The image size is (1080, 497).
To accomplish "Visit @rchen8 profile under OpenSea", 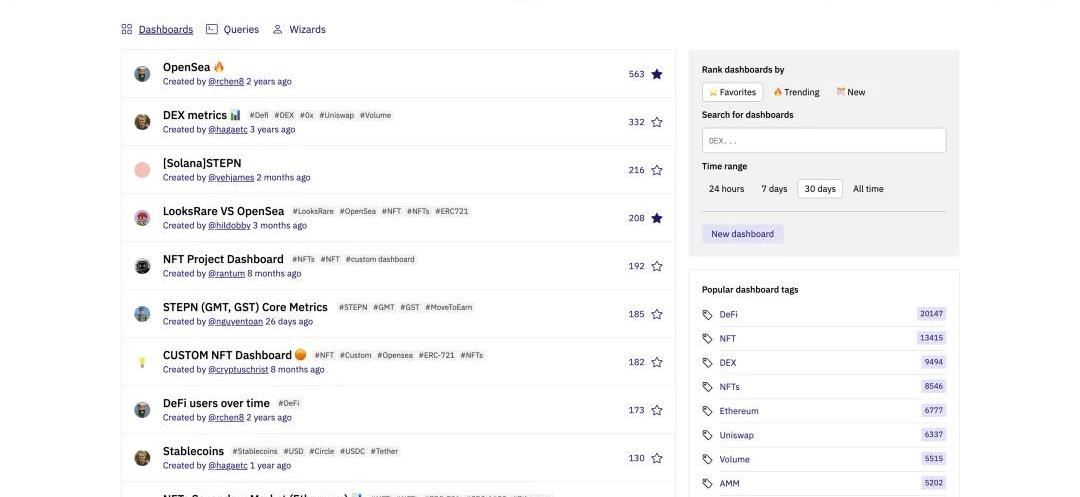I will [x=226, y=81].
